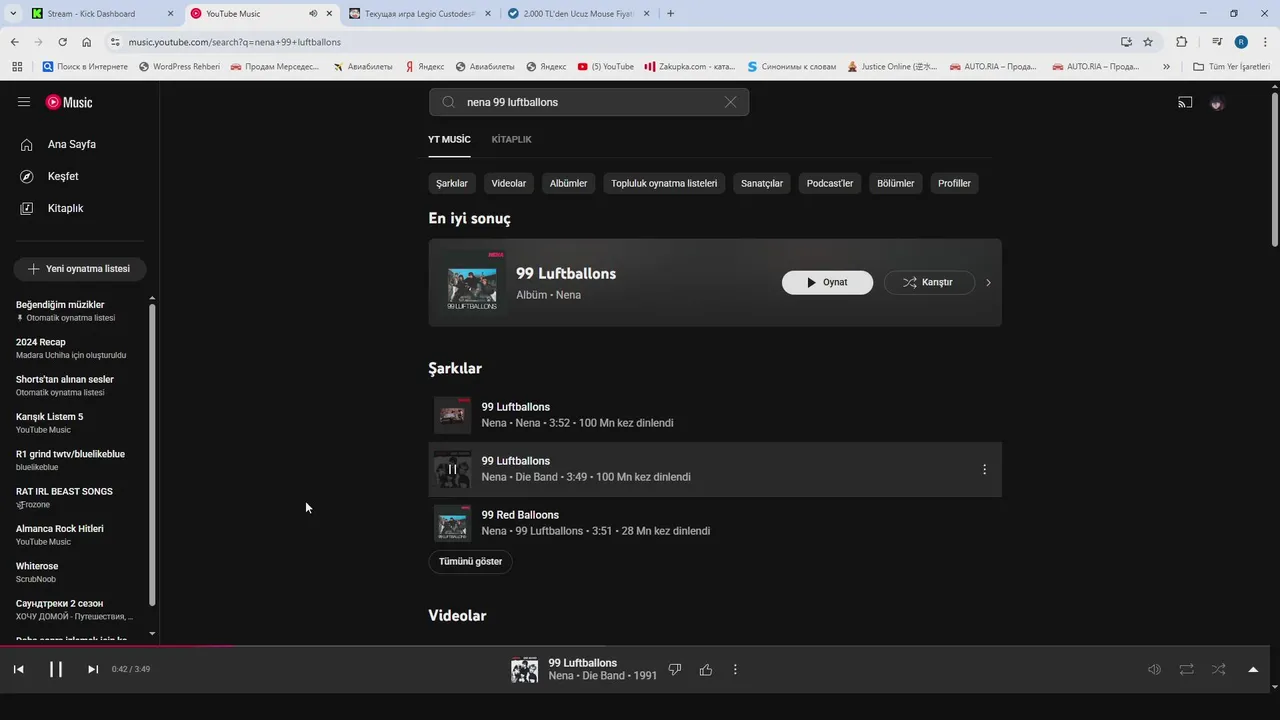Click Karıştır shuffle button
The image size is (1280, 720).
click(x=929, y=283)
